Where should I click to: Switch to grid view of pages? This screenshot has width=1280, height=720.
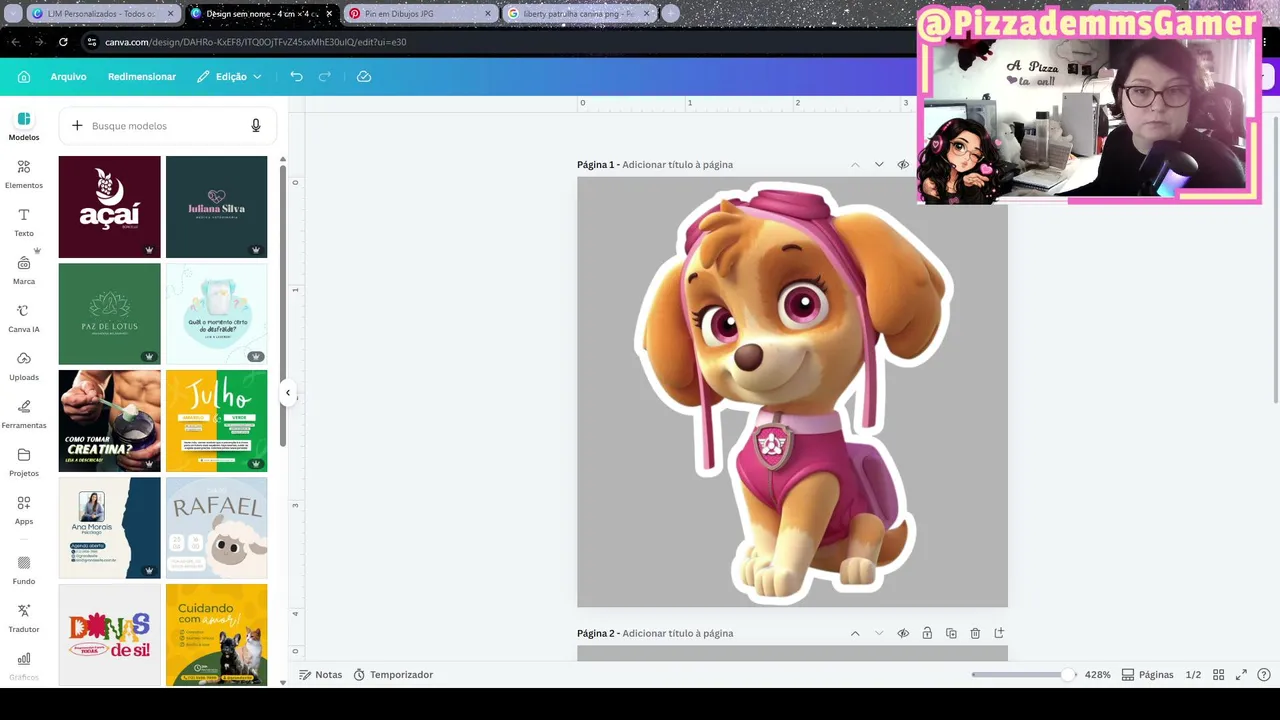[1218, 675]
